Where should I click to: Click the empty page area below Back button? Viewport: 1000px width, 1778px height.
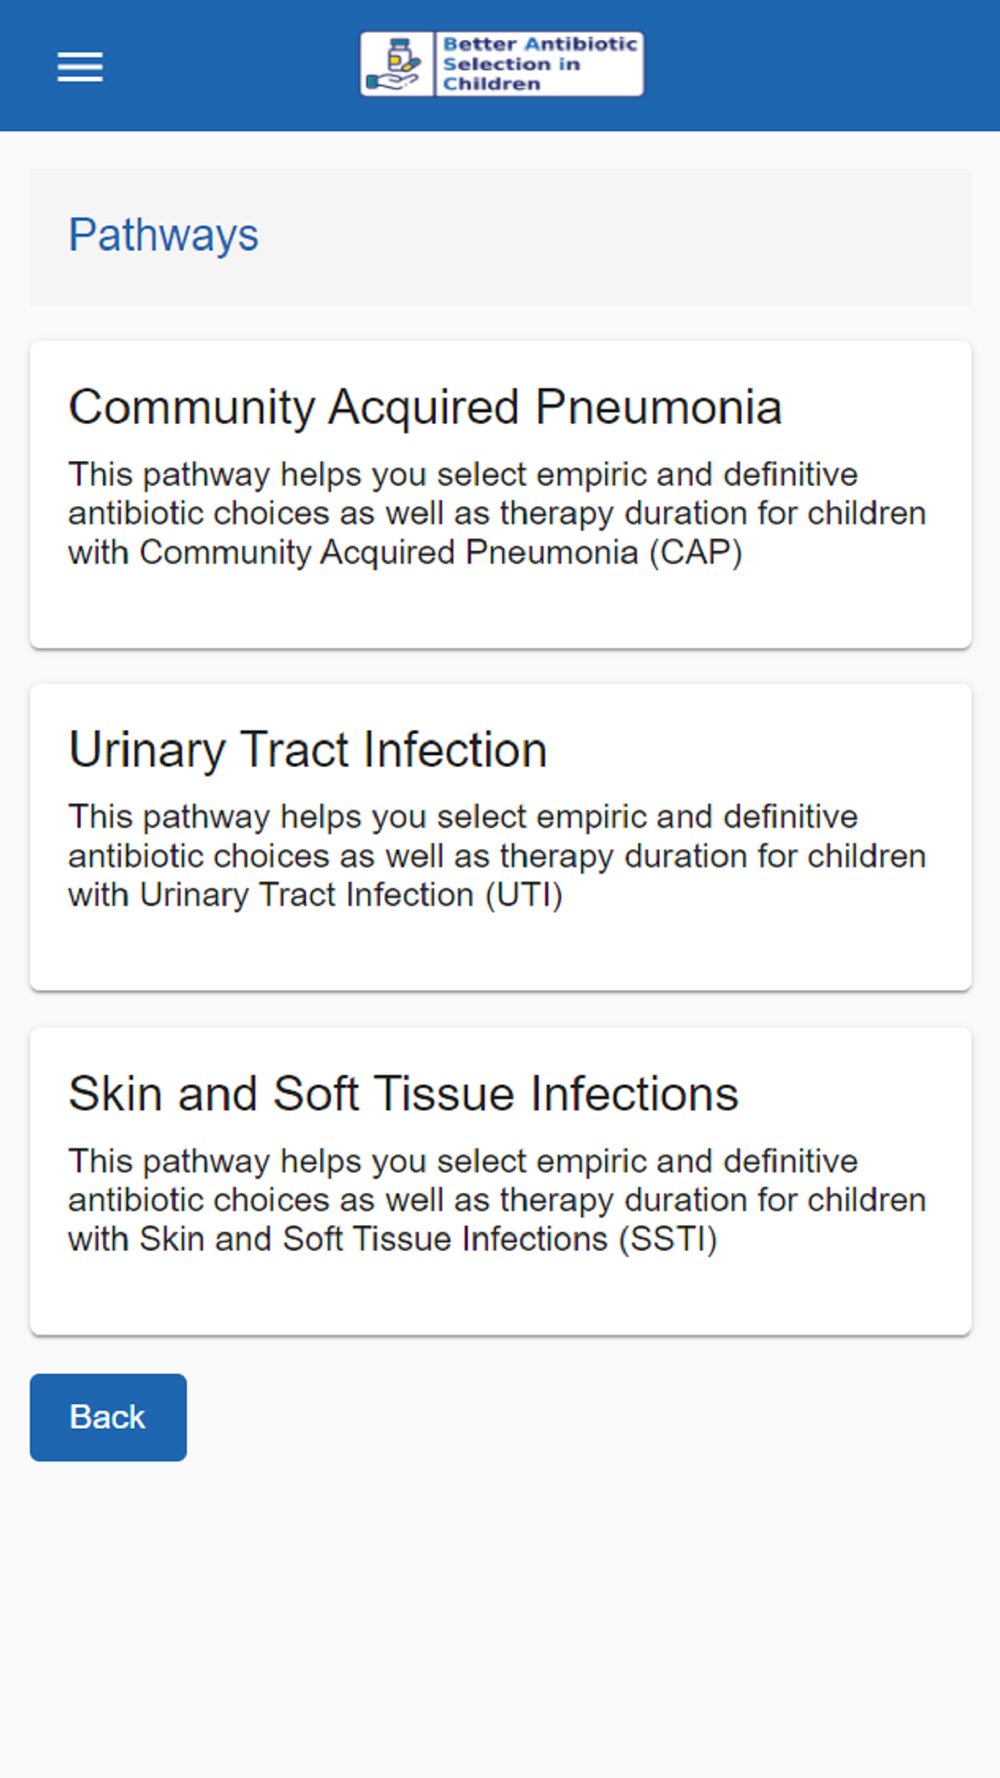[500, 1620]
